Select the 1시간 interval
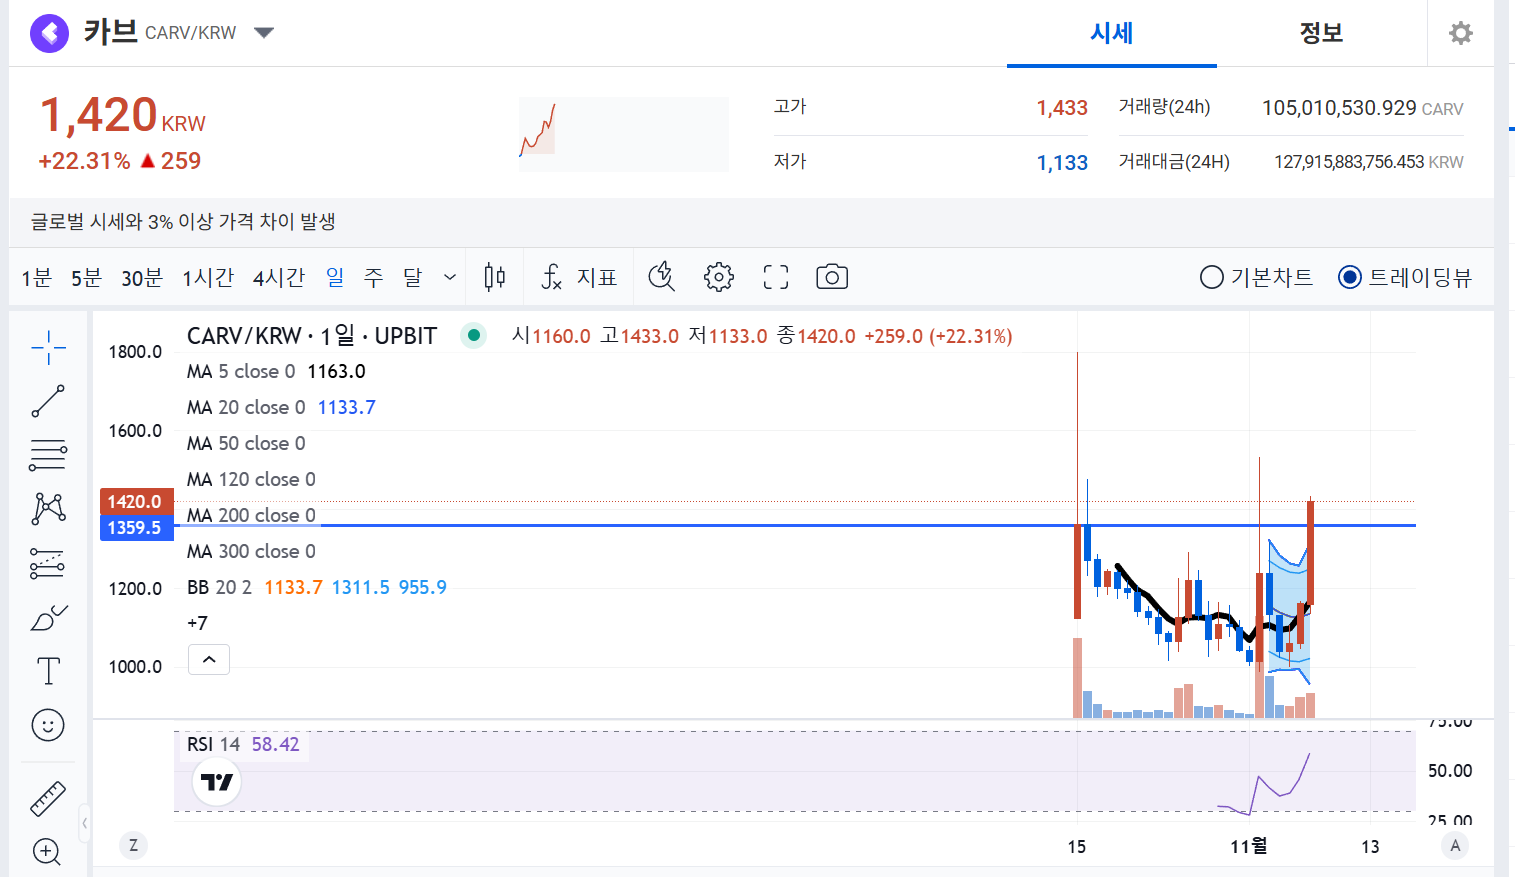This screenshot has height=877, width=1515. click(208, 277)
